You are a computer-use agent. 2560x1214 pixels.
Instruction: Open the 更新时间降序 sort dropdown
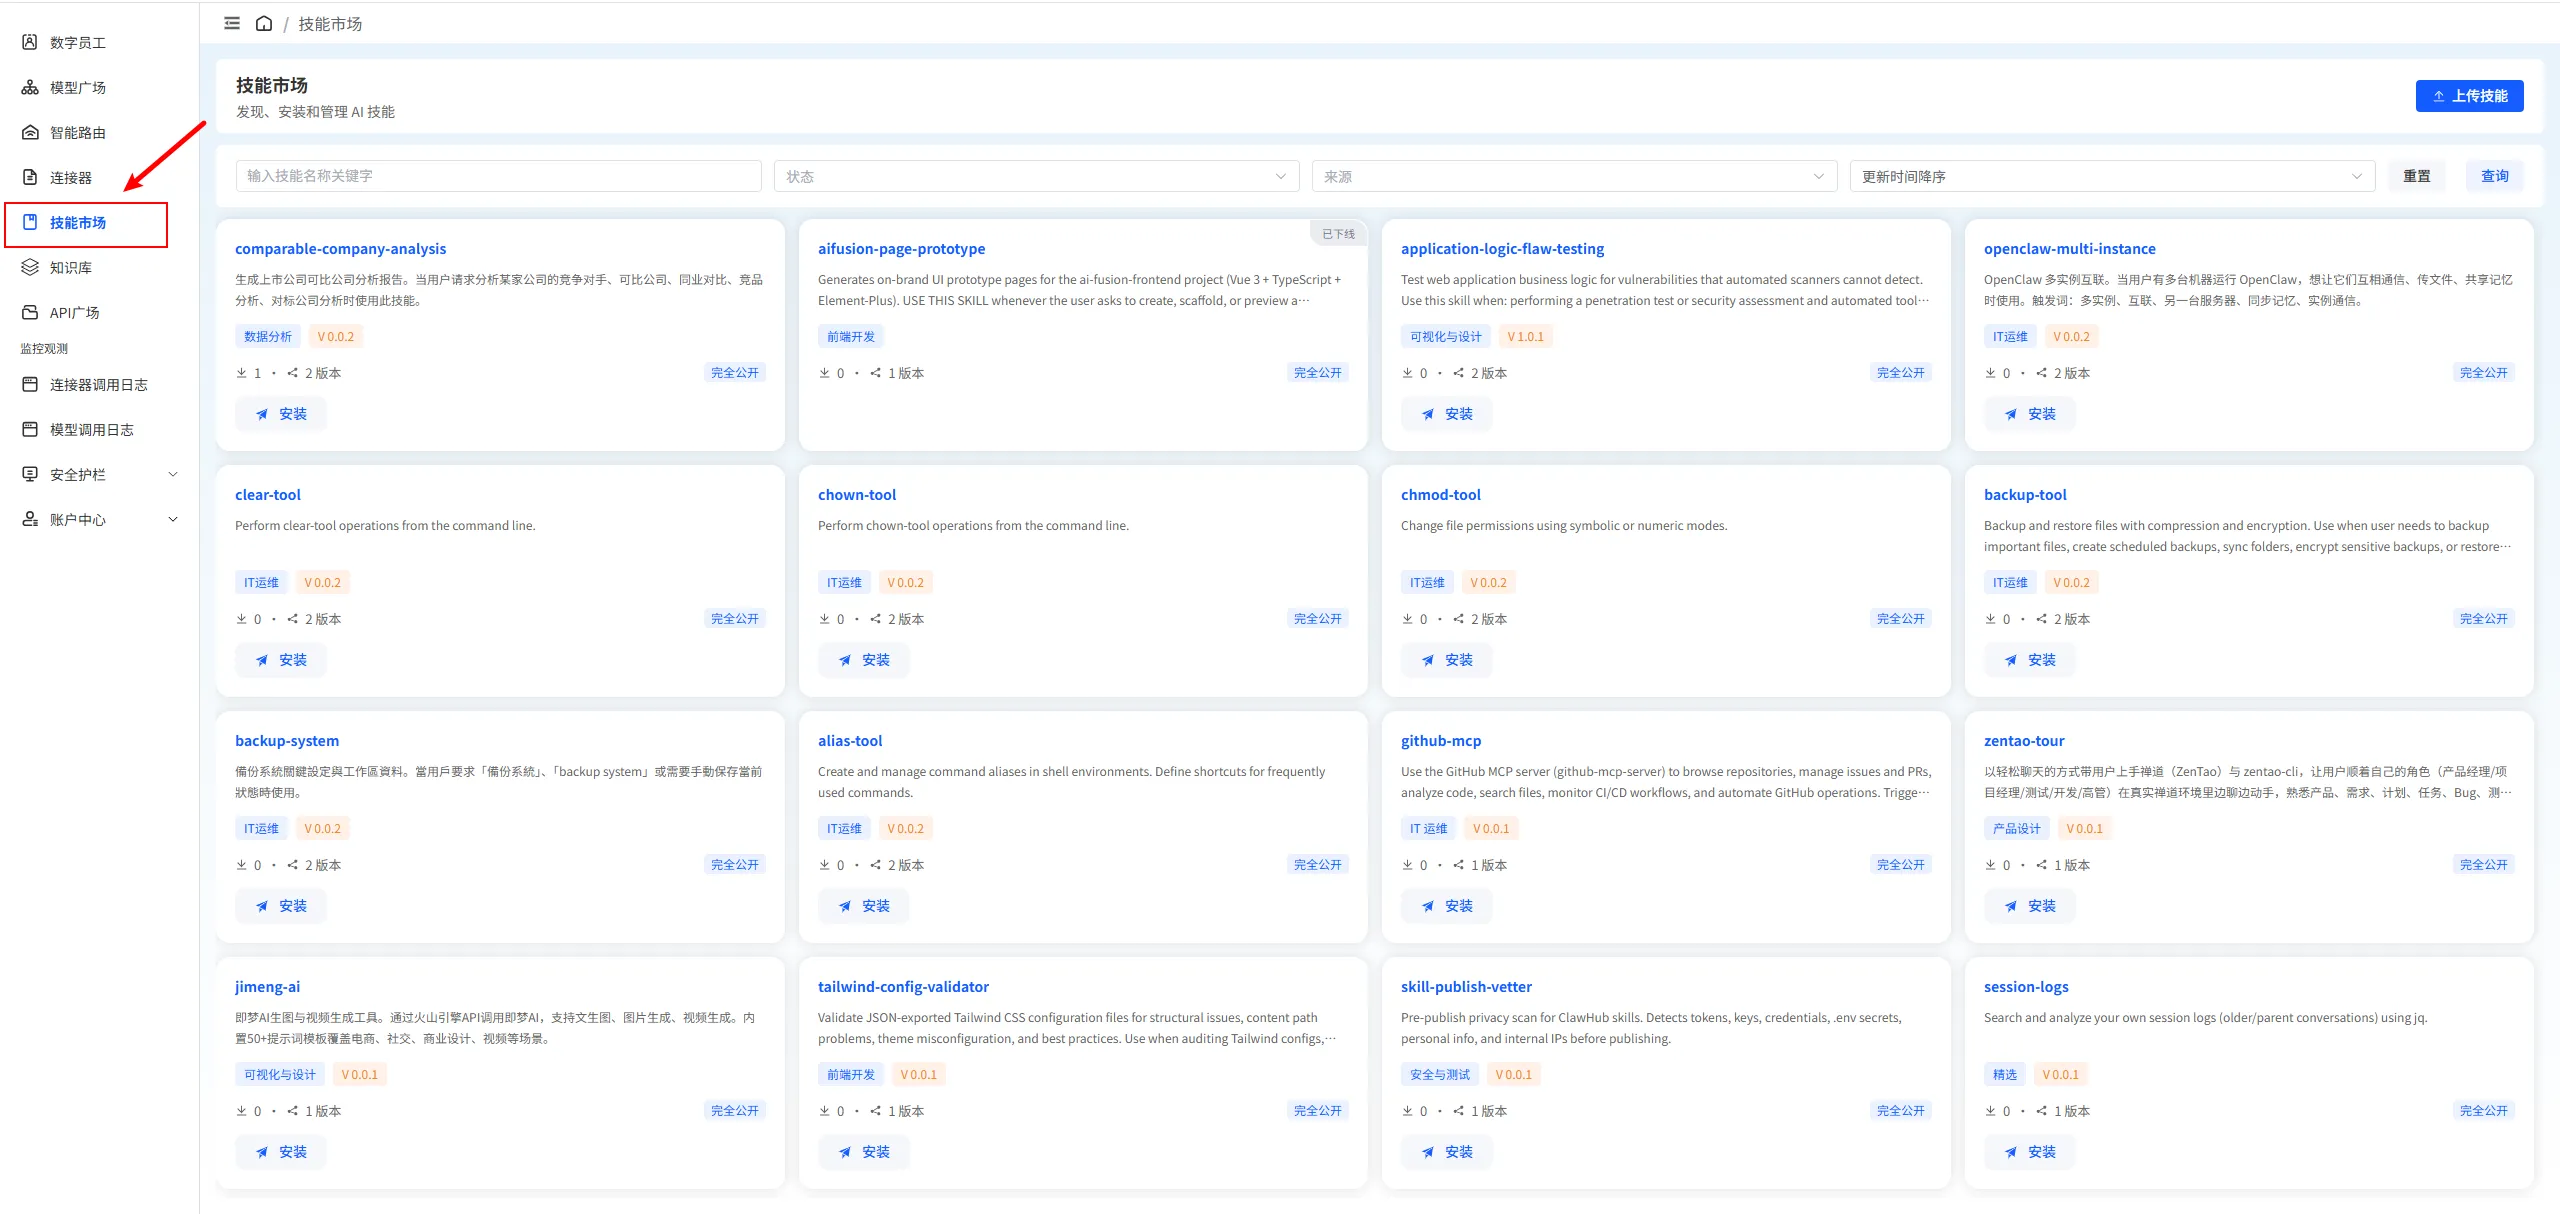click(2112, 176)
